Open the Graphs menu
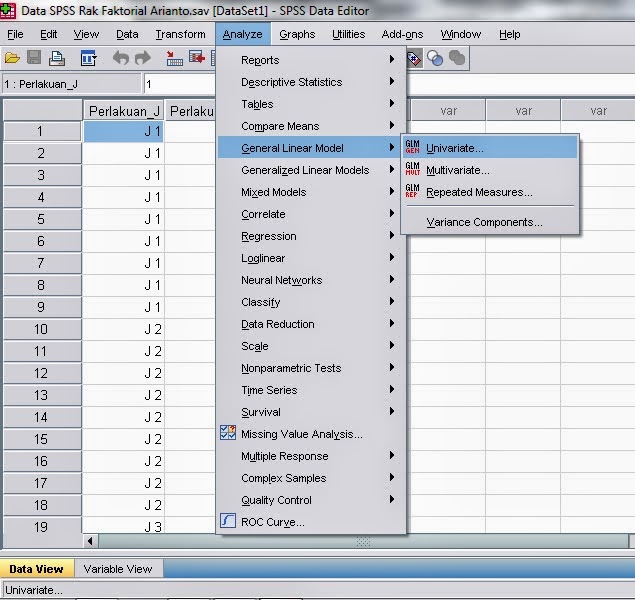Screen dimensions: 635x600 coord(297,34)
